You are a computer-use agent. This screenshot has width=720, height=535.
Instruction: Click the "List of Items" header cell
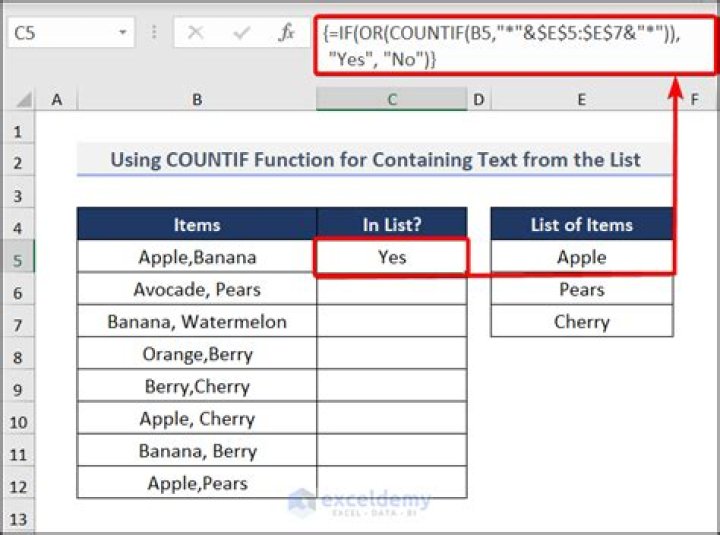pyautogui.click(x=581, y=224)
